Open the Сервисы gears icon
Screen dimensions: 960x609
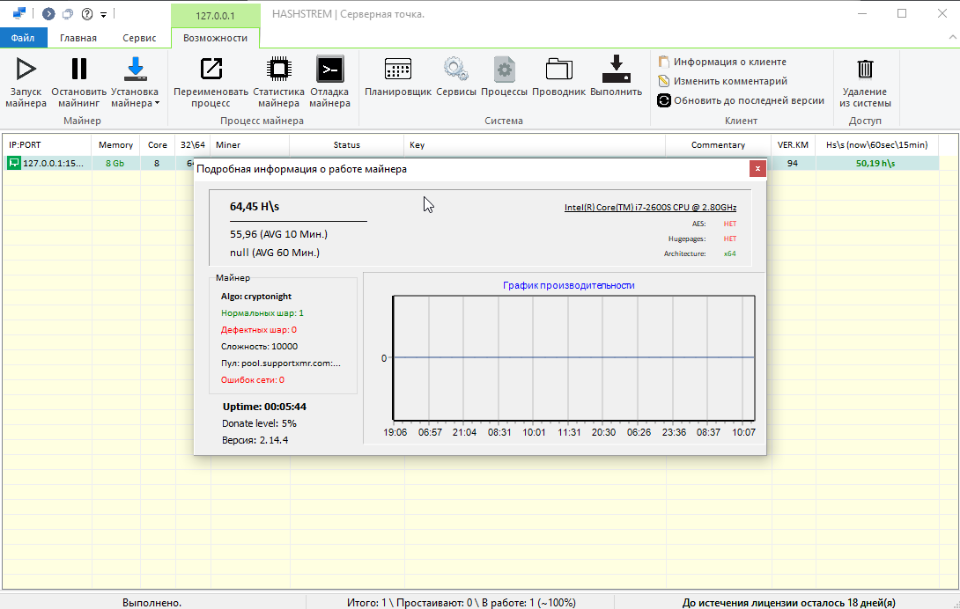point(456,69)
